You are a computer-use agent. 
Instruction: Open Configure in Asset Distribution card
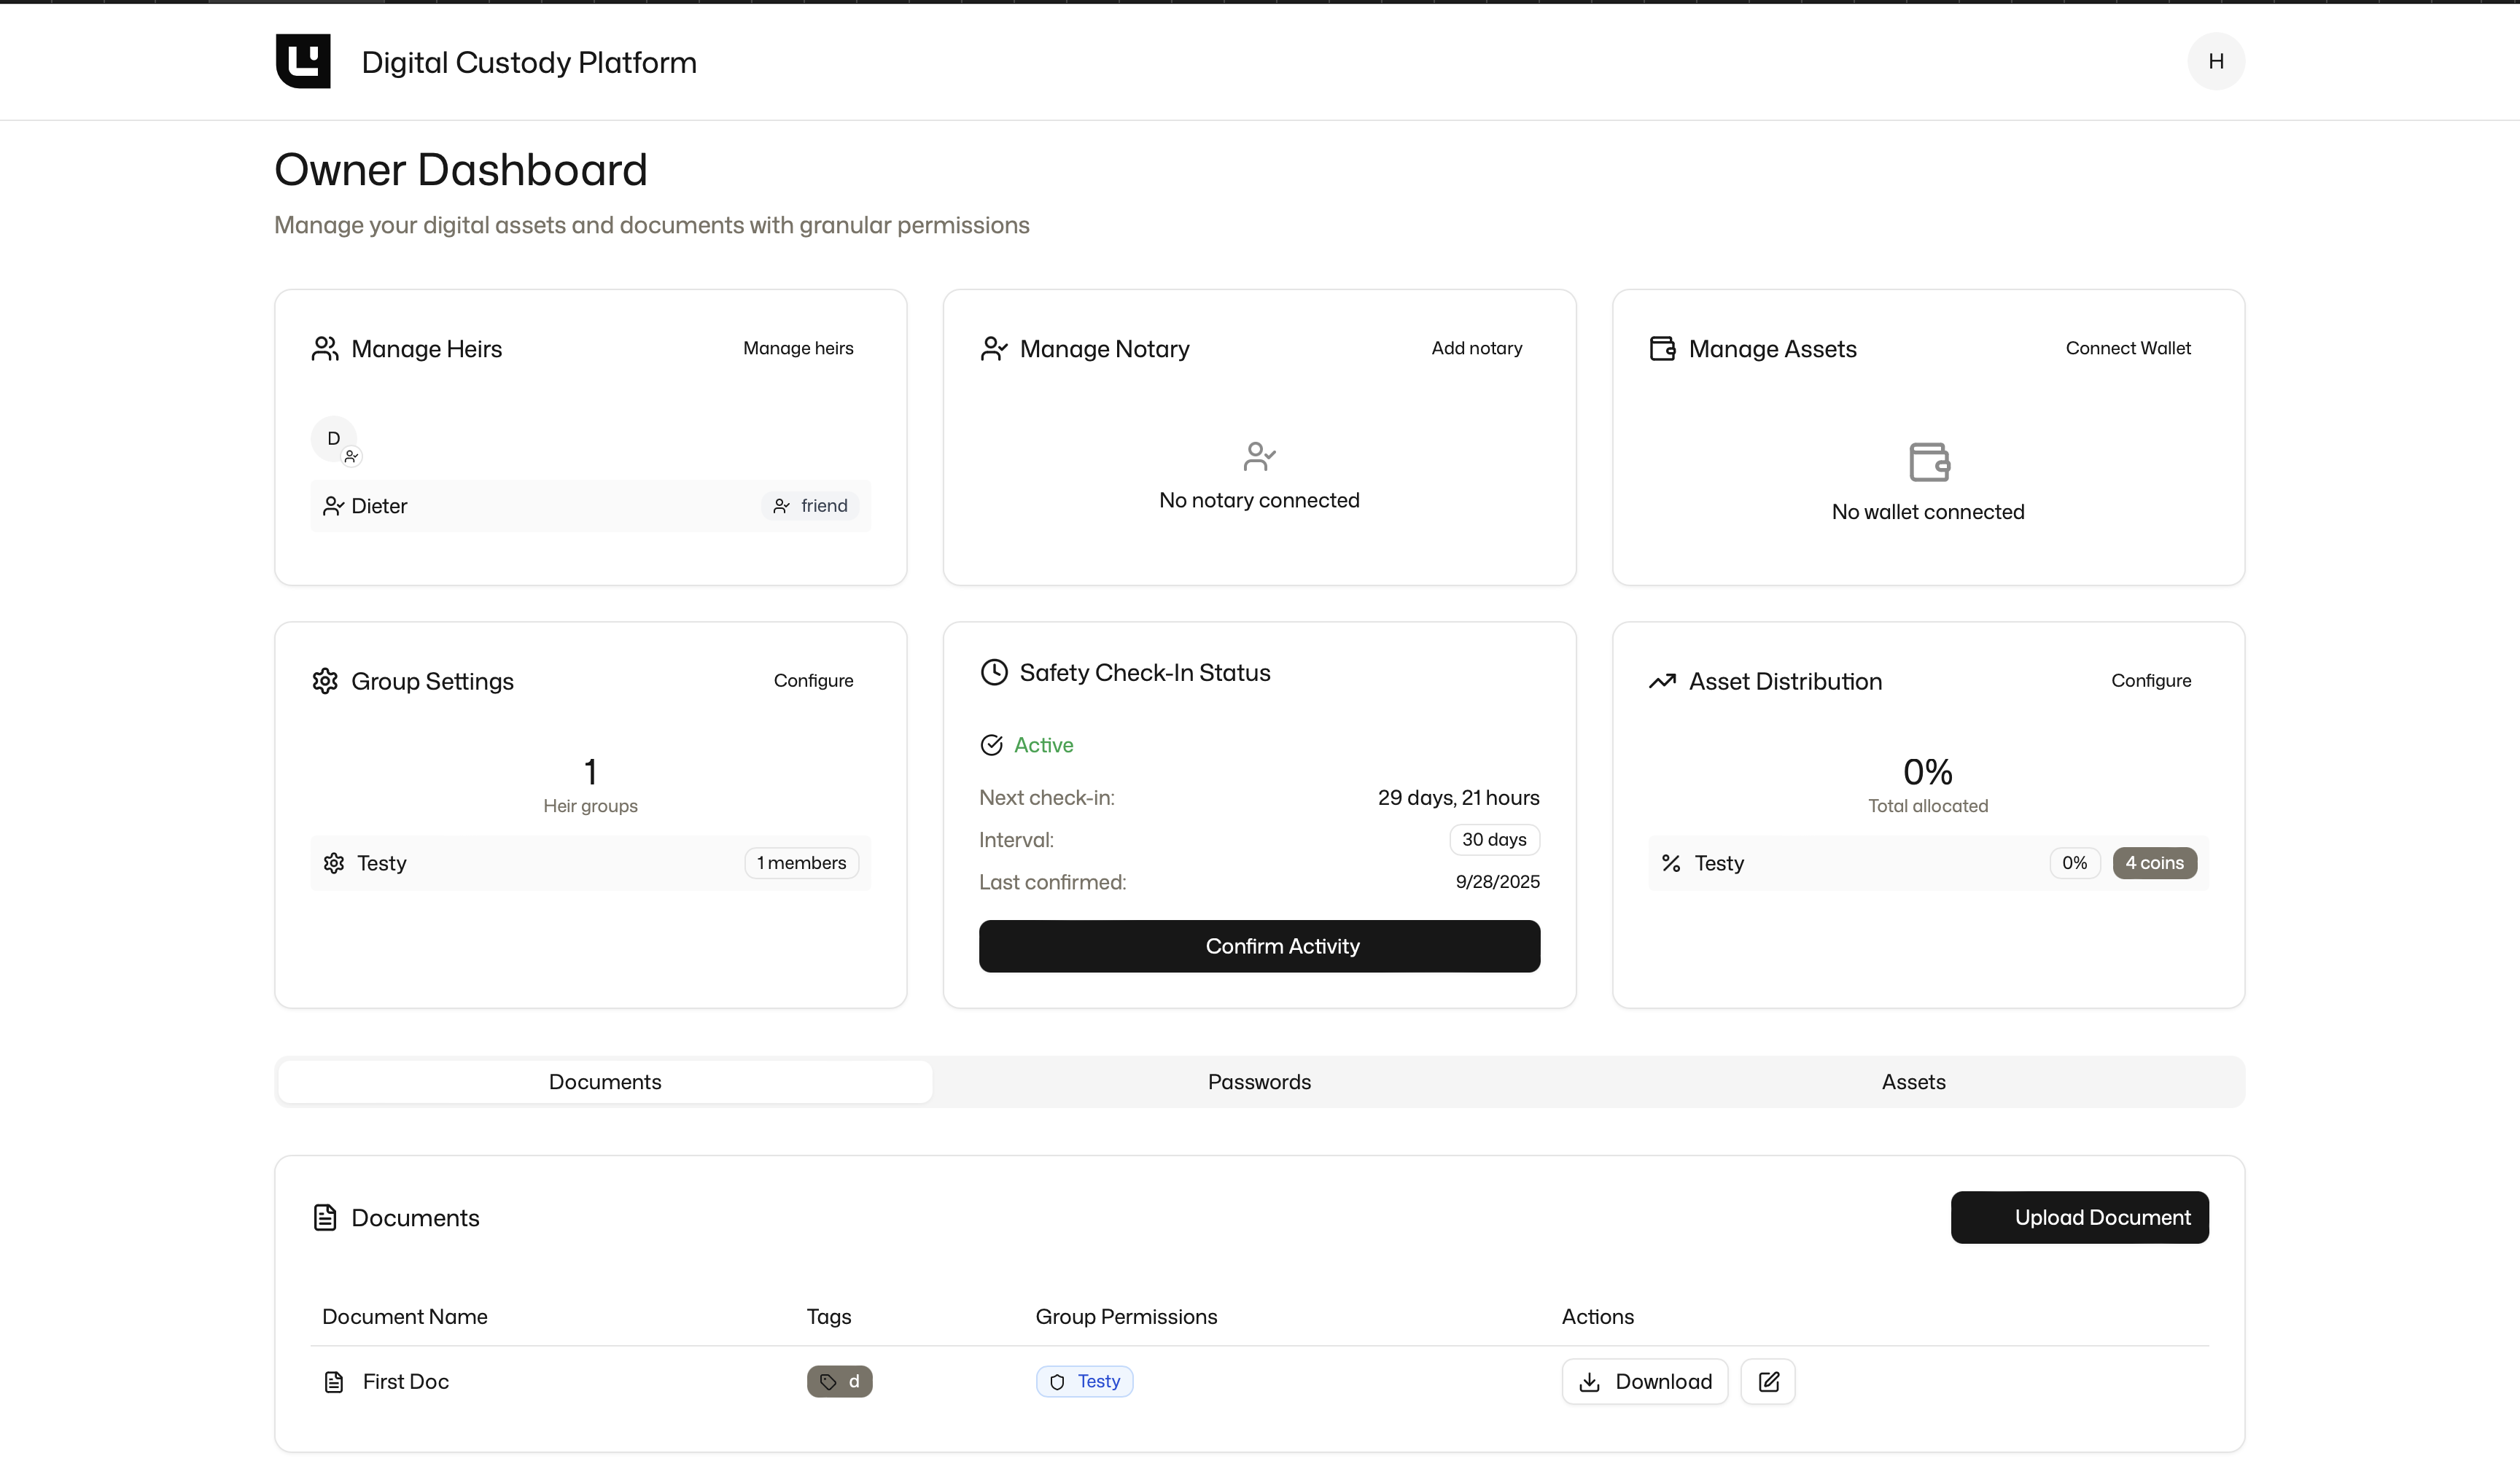coord(2151,681)
